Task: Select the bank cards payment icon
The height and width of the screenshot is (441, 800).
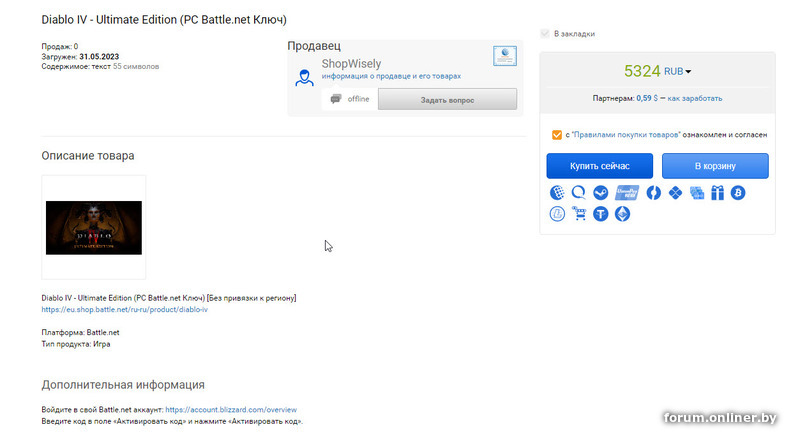Action: tap(697, 192)
